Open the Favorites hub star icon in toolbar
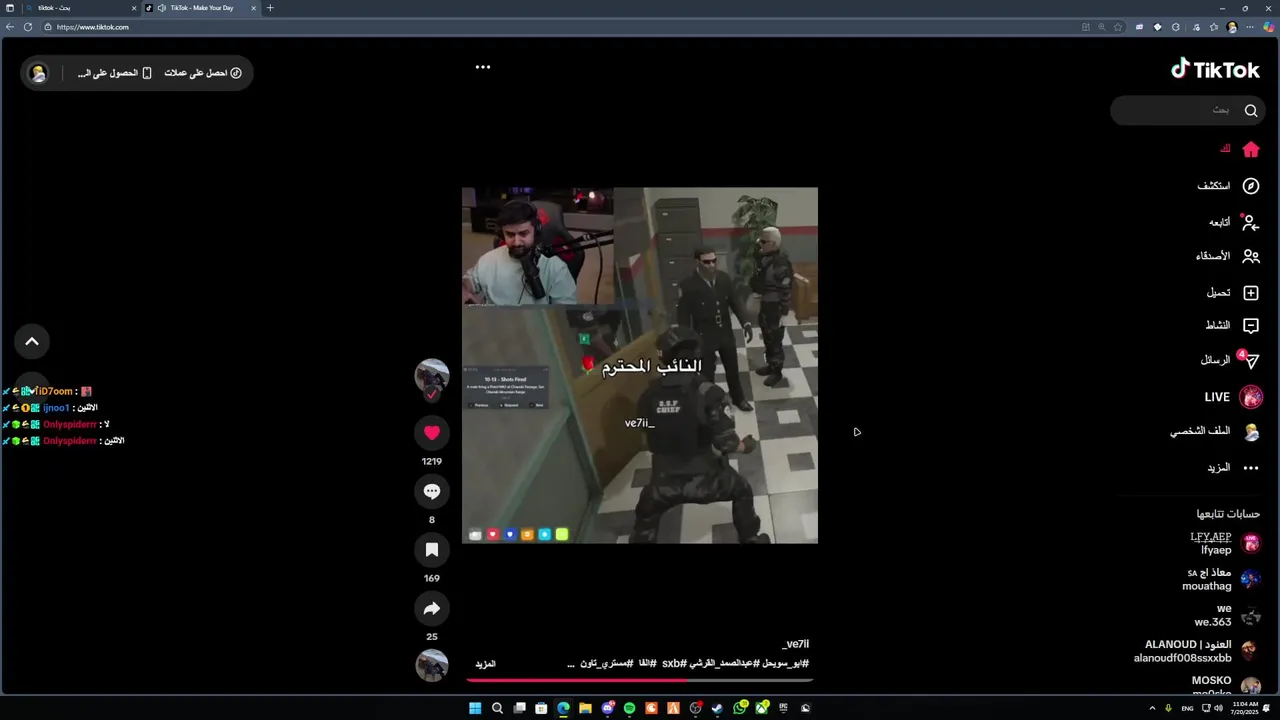Viewport: 1280px width, 720px height. pos(1214,27)
